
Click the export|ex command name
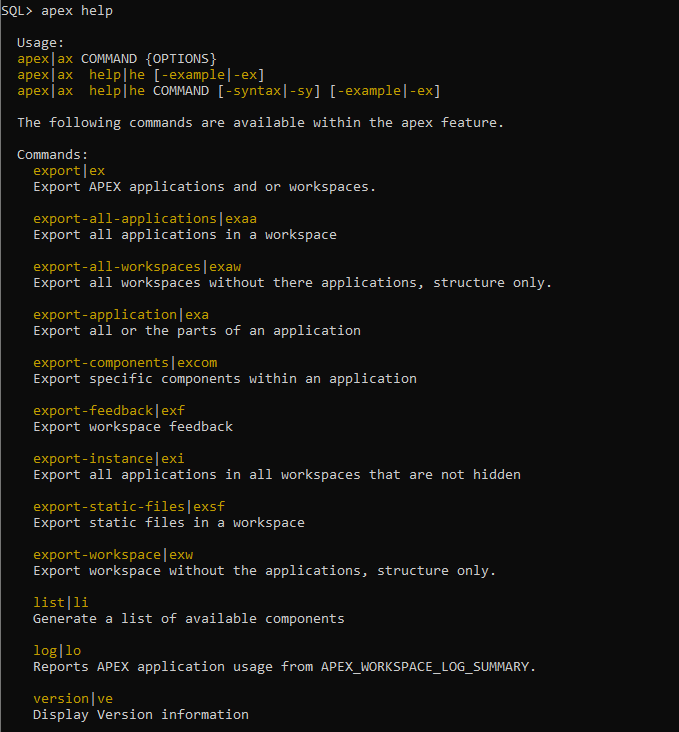click(x=69, y=171)
